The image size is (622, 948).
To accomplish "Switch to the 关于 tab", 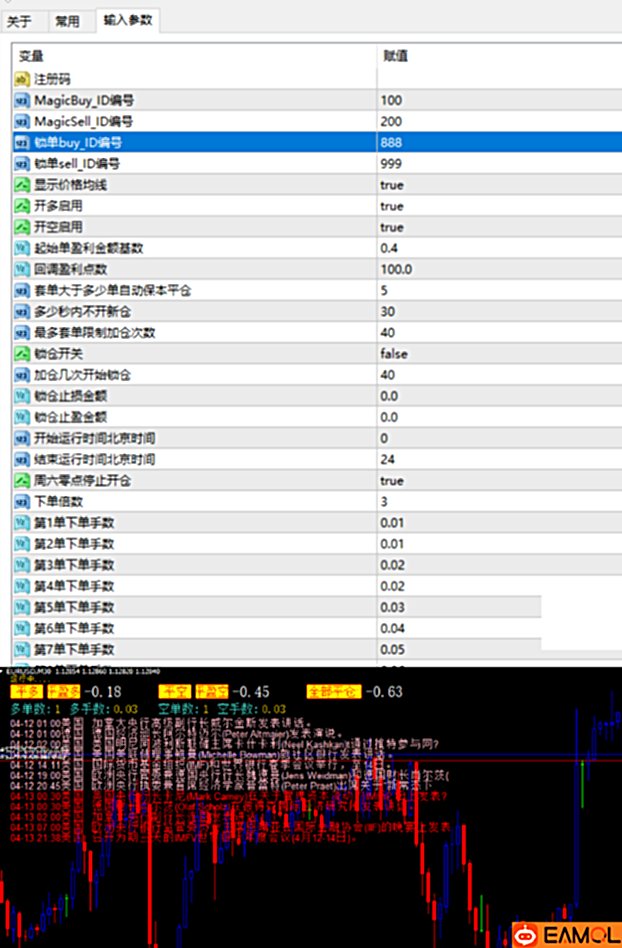I will coord(20,20).
